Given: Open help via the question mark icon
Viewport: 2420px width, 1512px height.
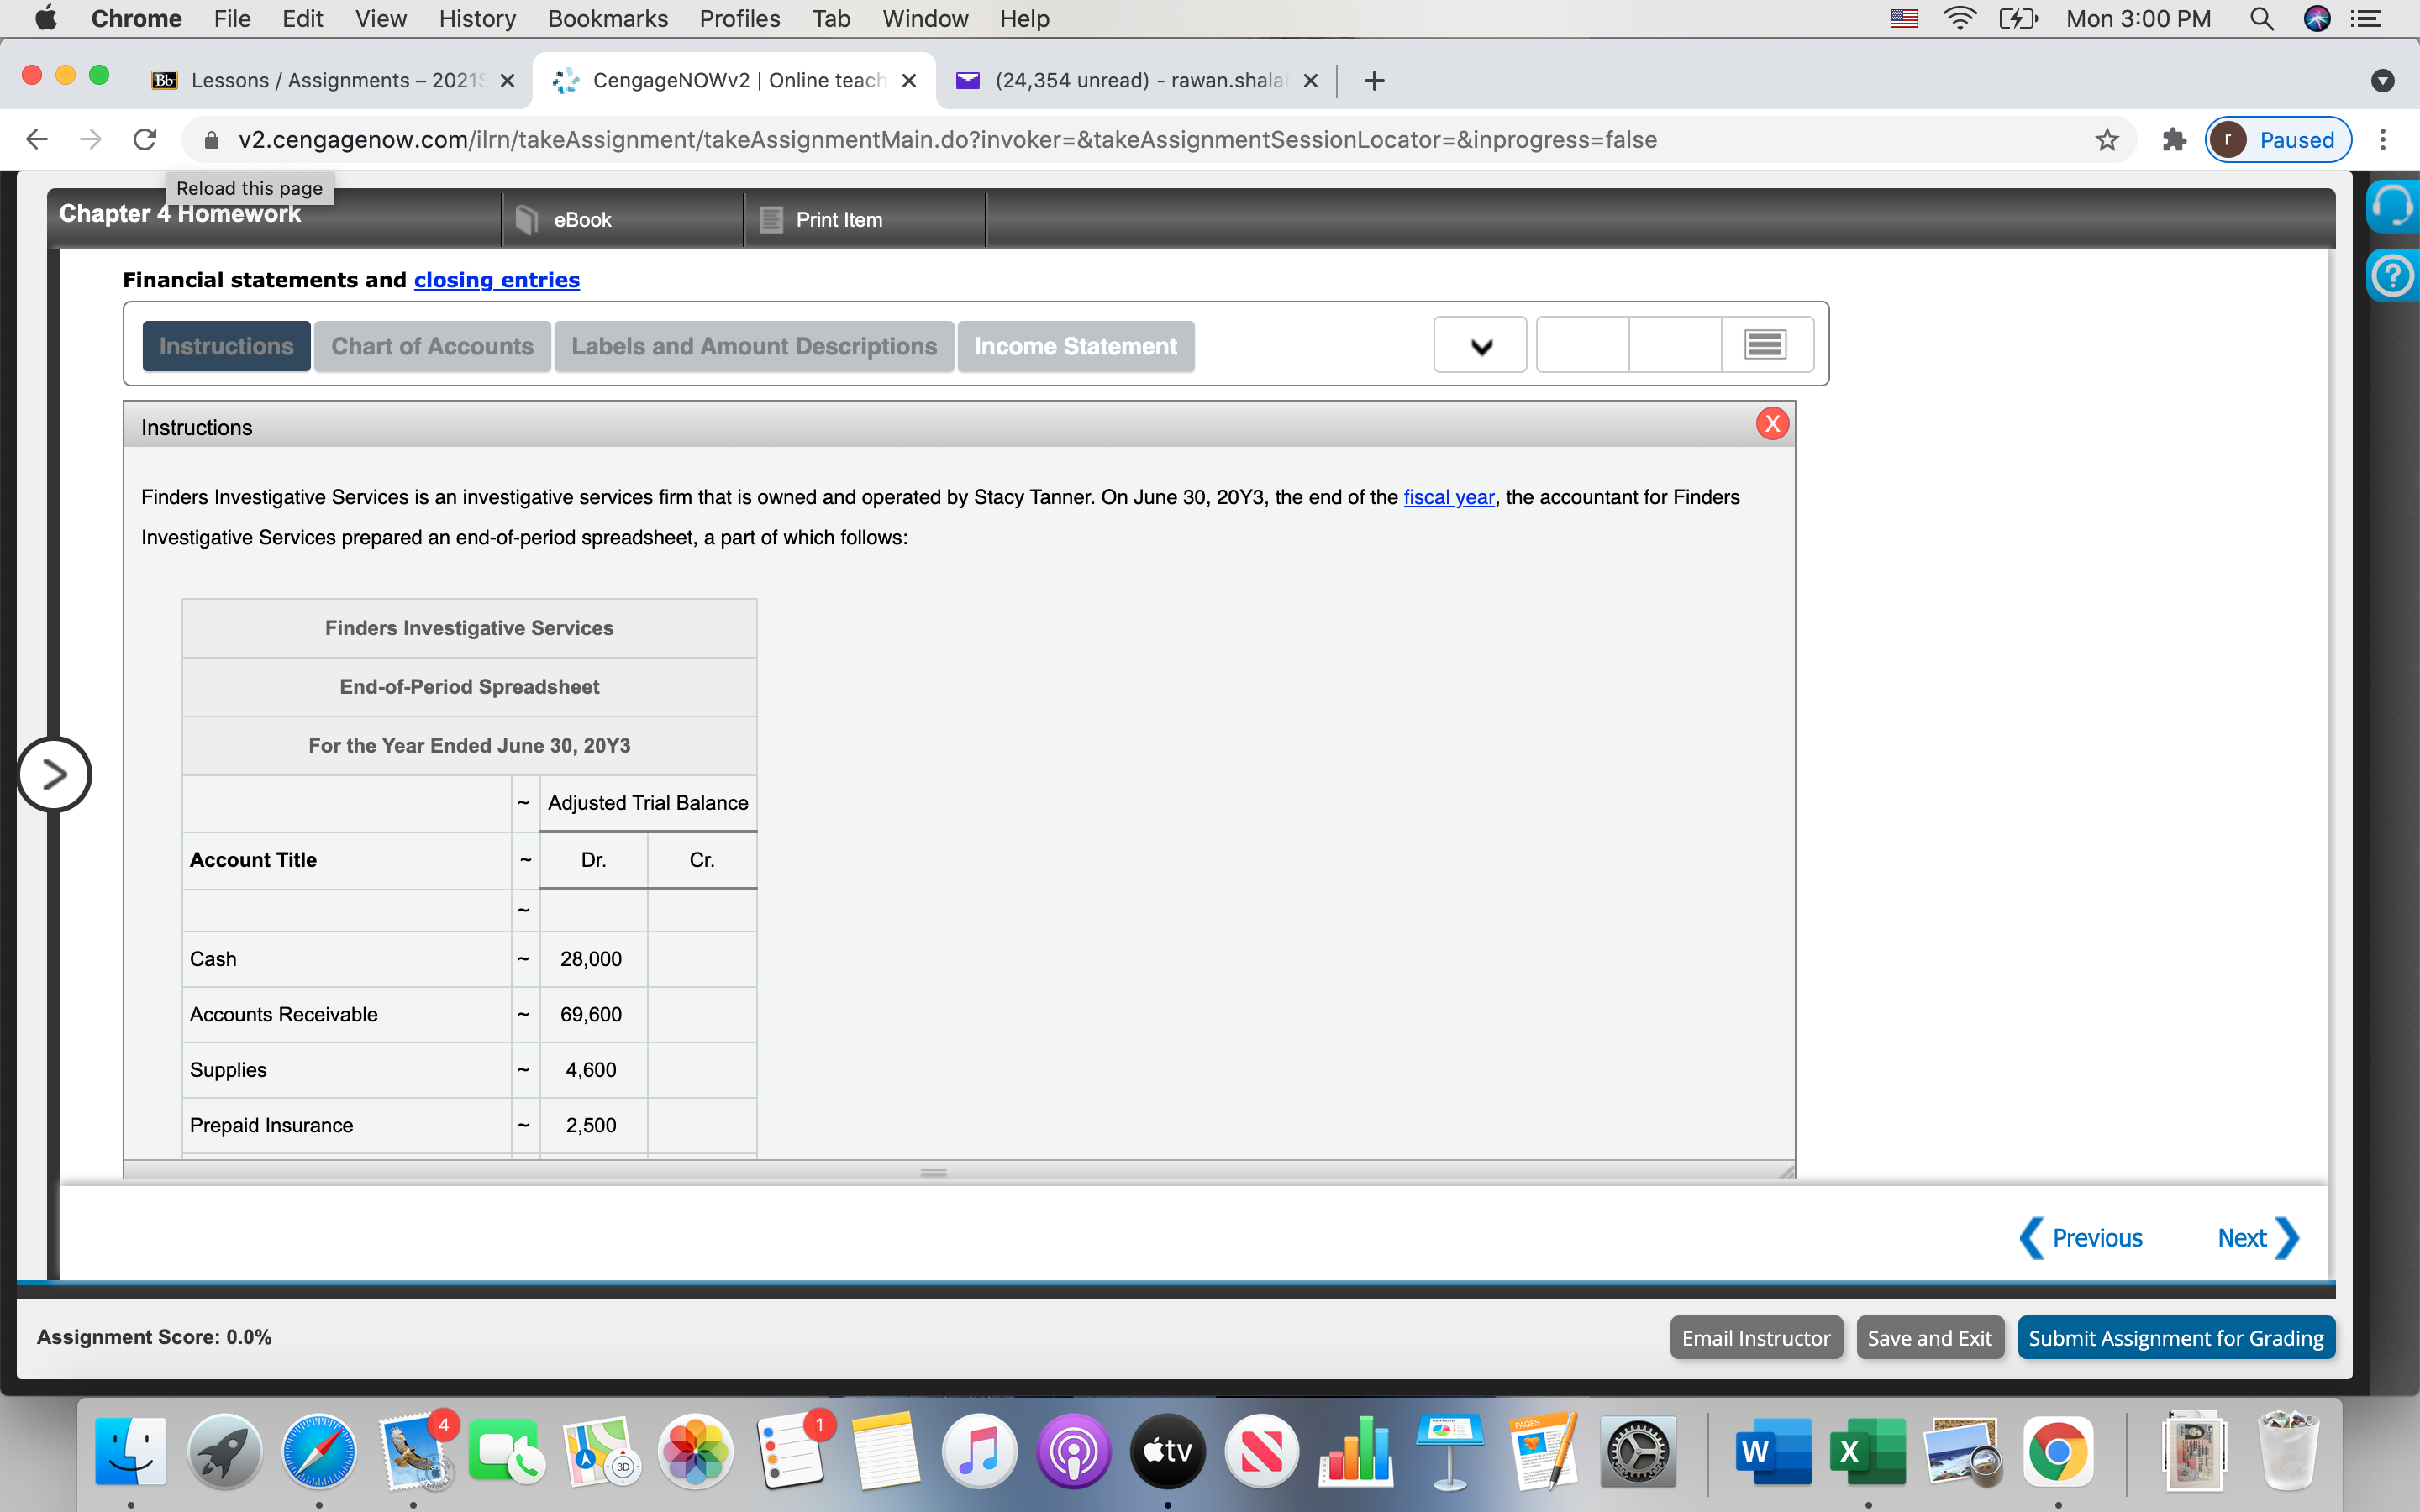Looking at the screenshot, I should click(2395, 276).
